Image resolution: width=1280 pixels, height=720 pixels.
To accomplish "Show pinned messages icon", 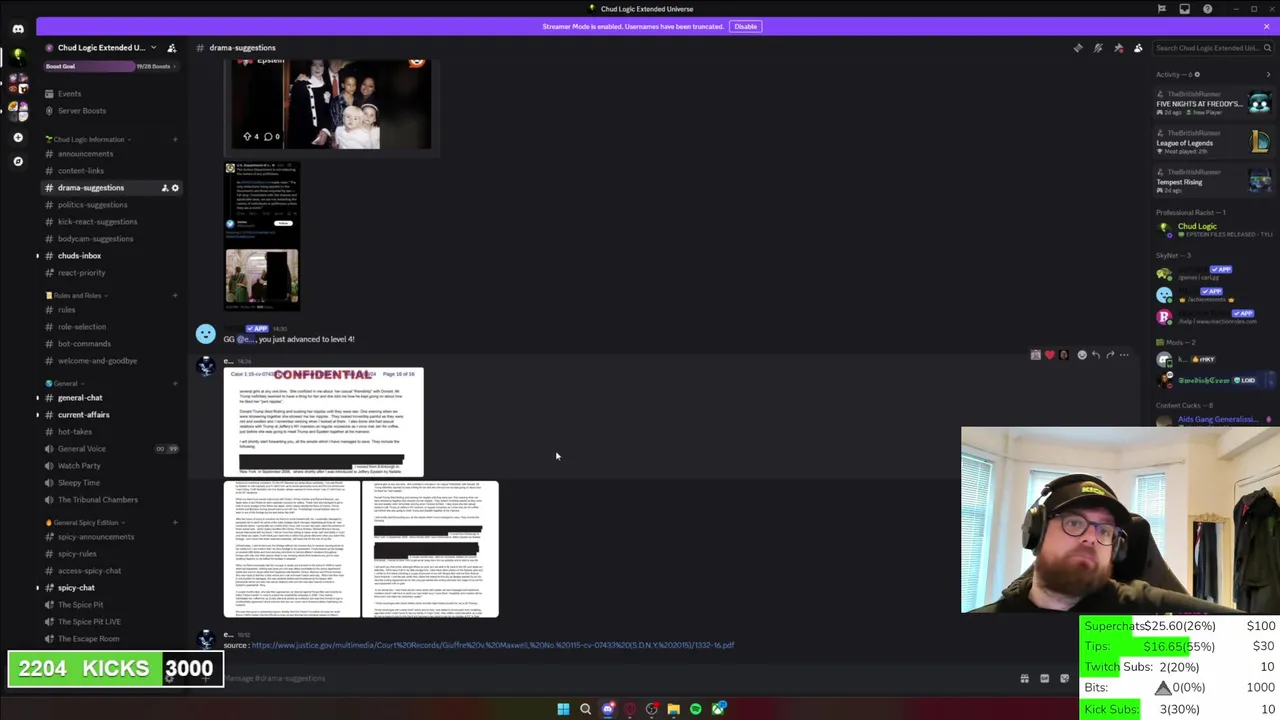I will (1118, 48).
